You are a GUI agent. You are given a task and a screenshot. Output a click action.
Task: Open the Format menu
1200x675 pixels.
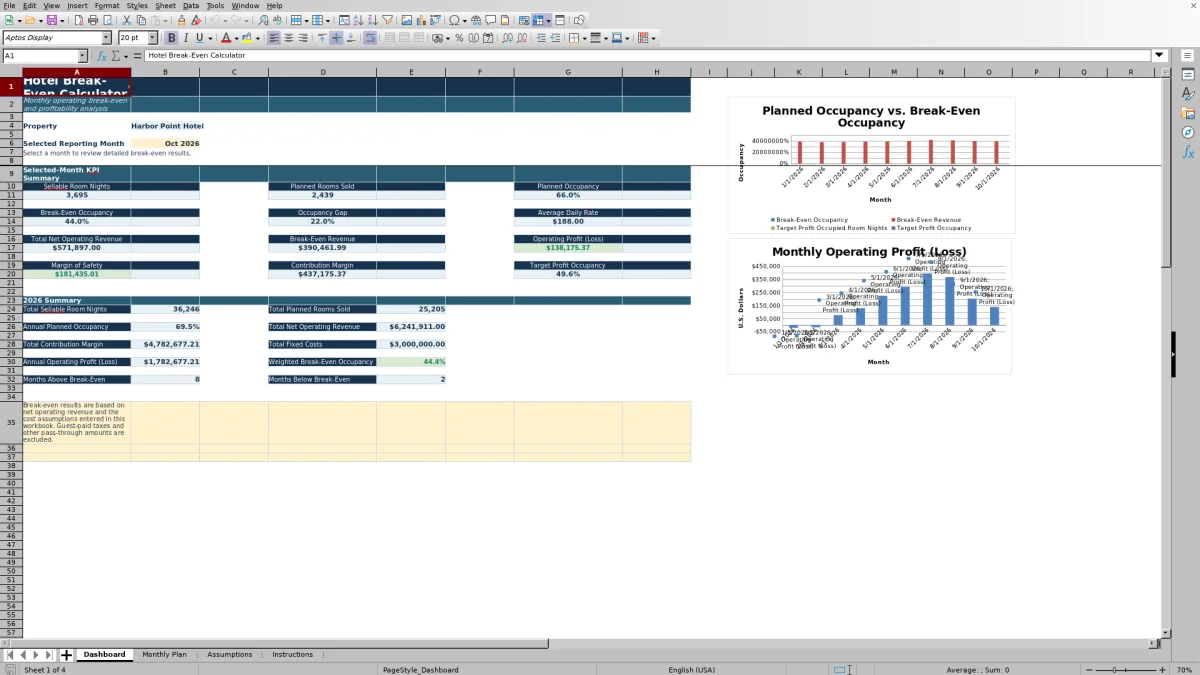pyautogui.click(x=107, y=5)
